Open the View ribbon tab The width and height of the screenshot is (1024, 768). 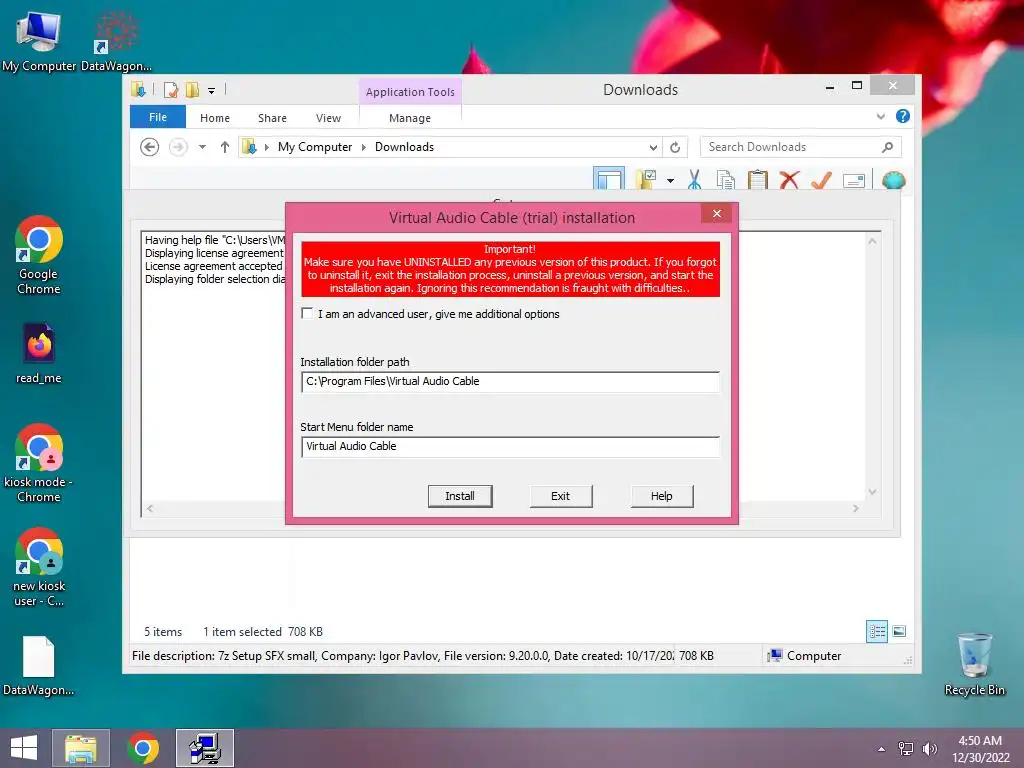pos(328,118)
